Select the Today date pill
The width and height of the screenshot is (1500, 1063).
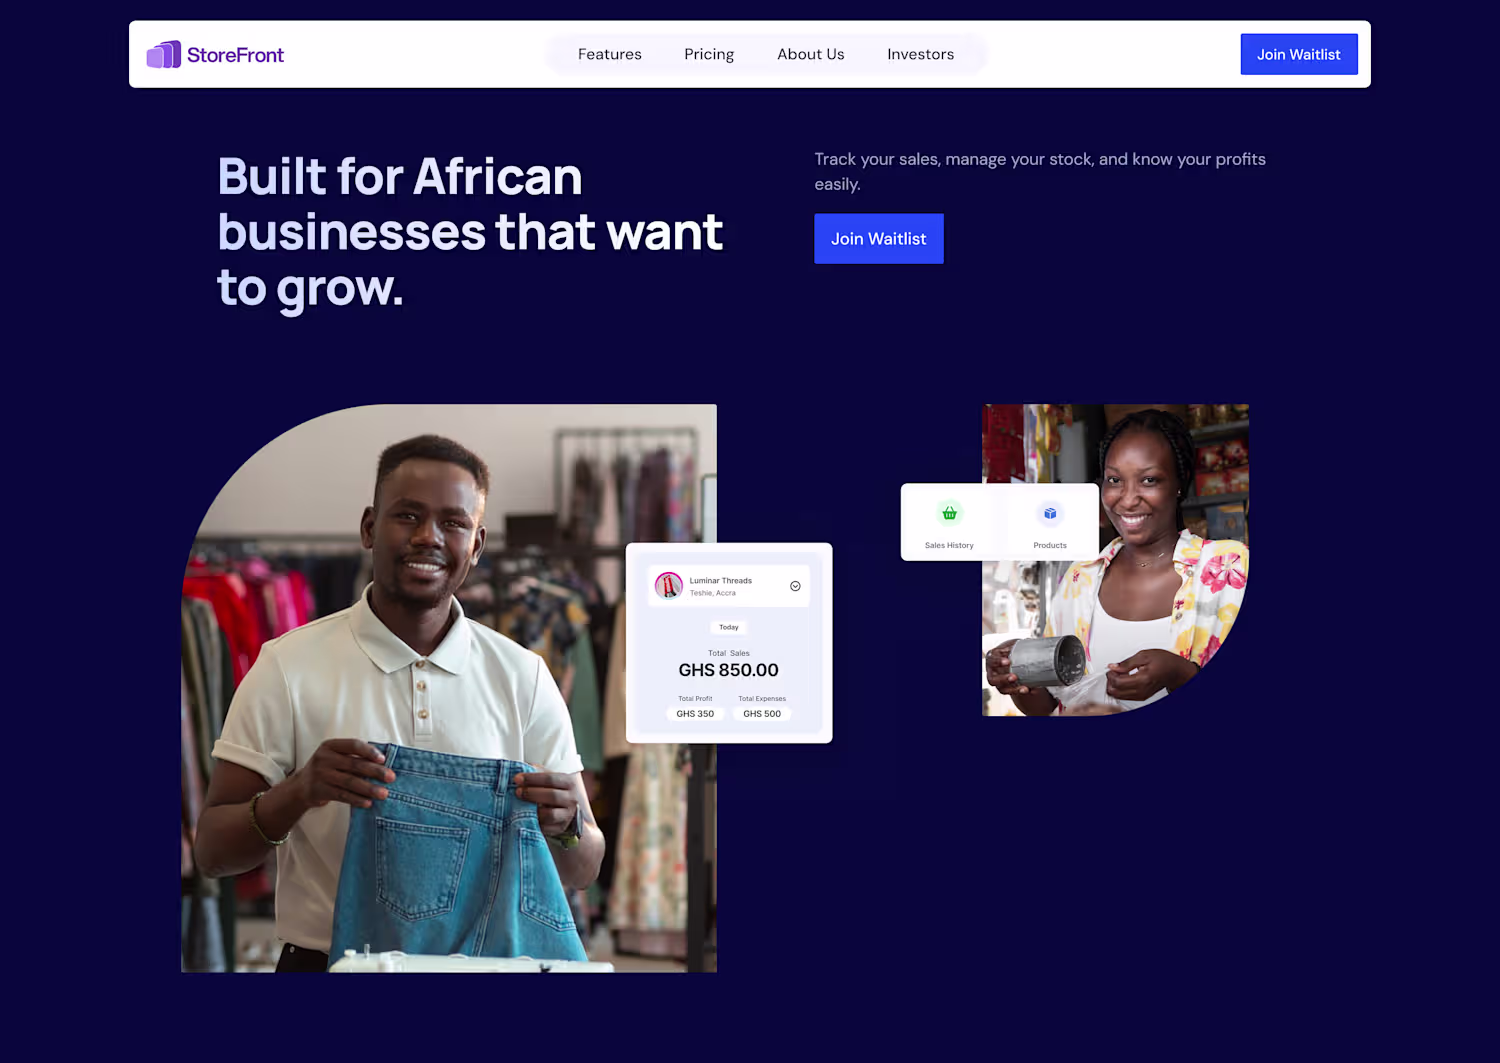(729, 627)
